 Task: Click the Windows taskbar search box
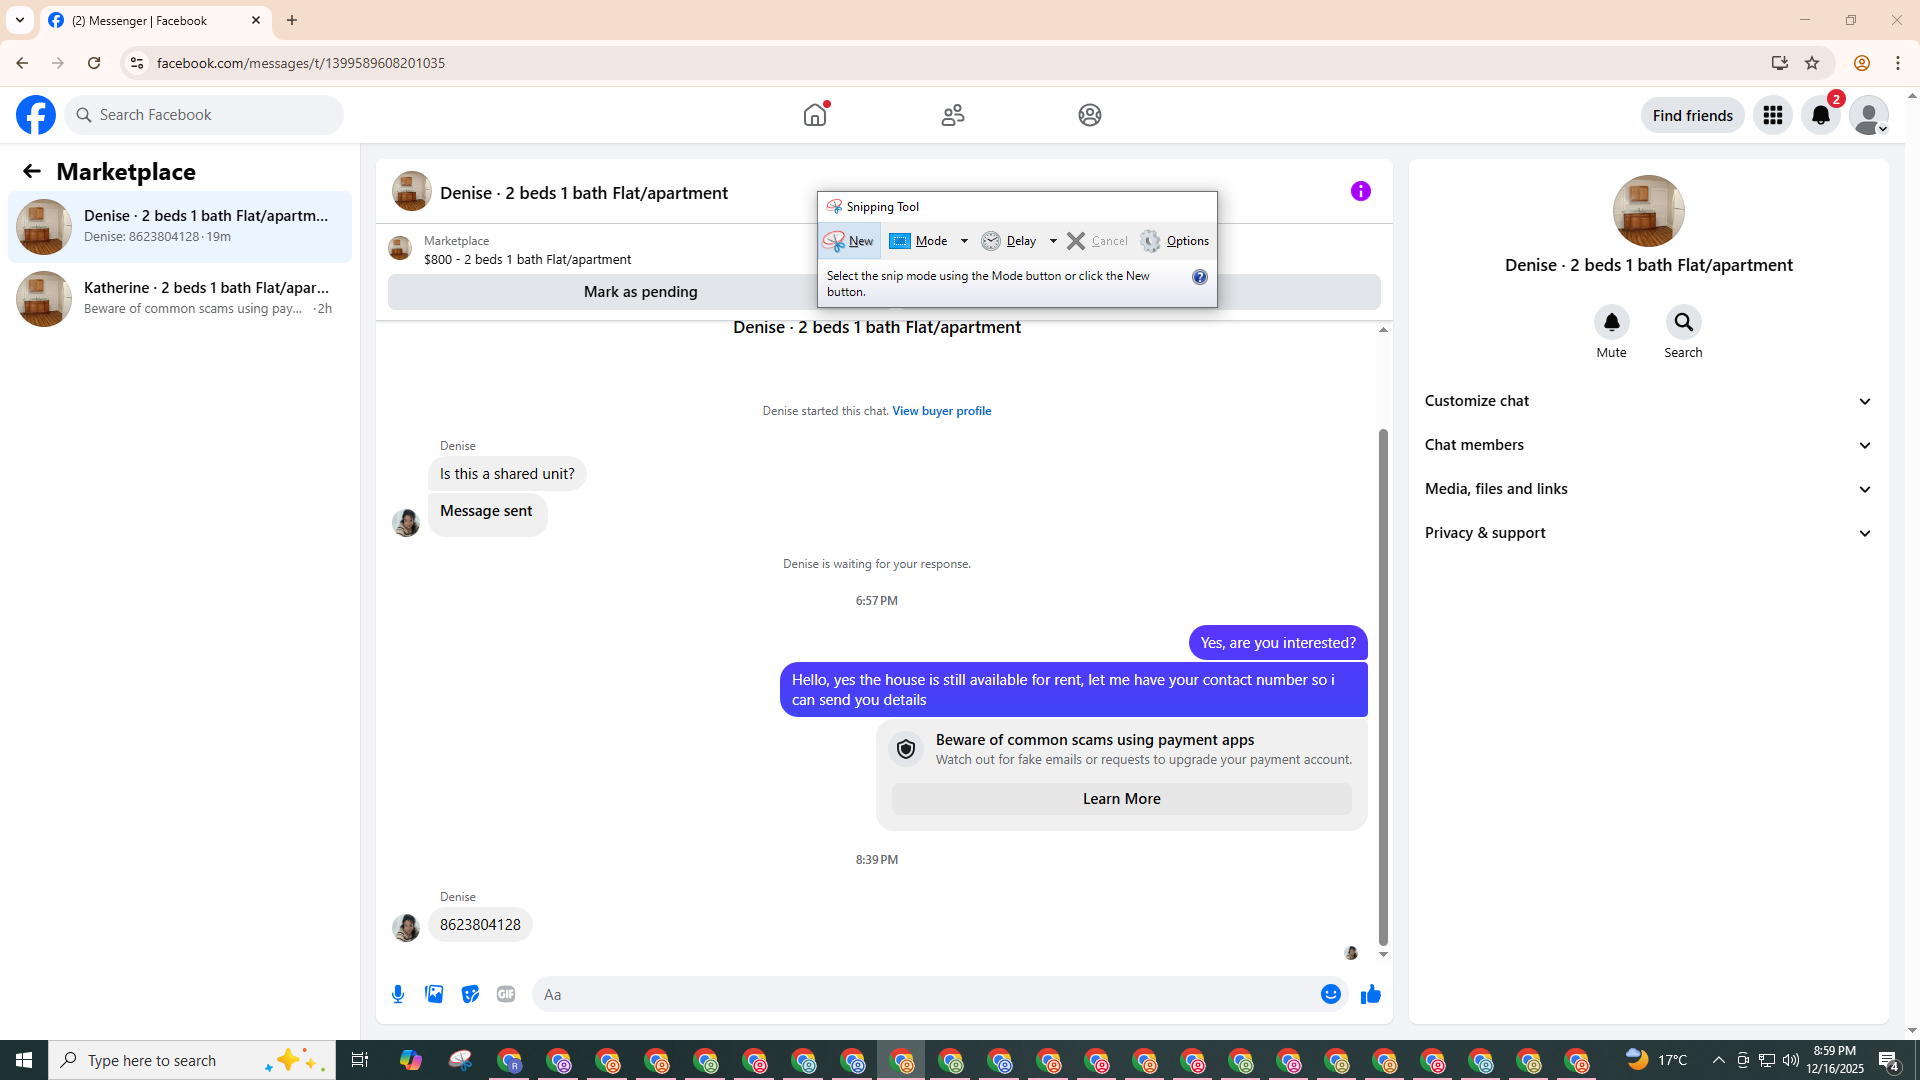192,1060
